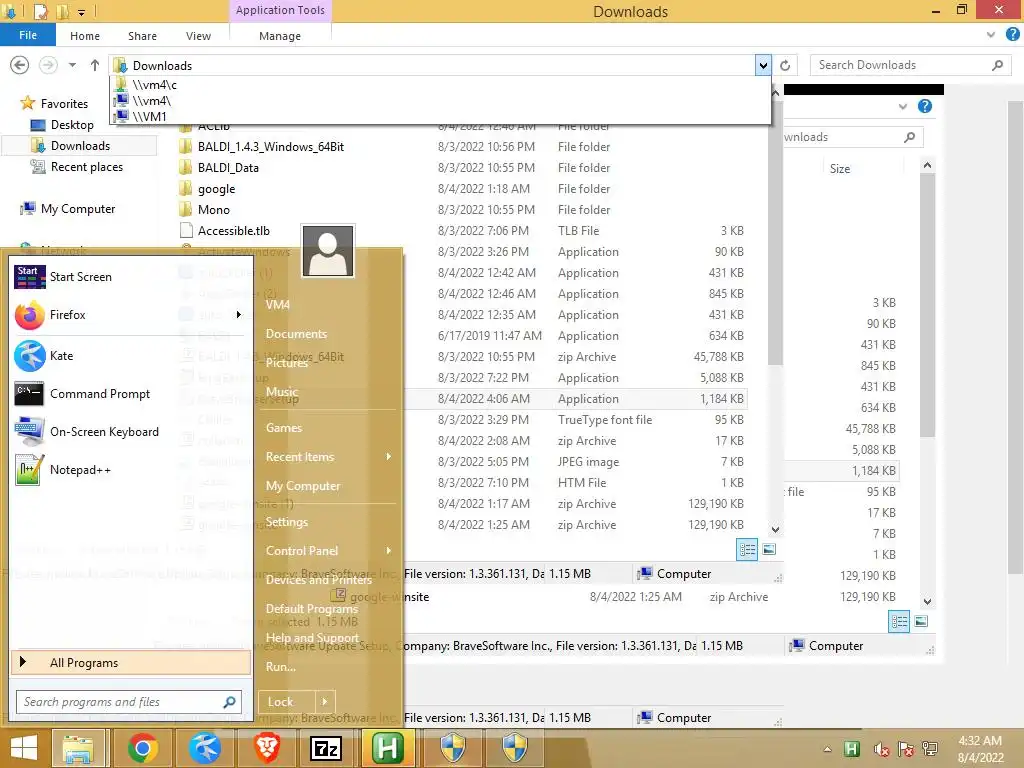
Task: Click the search magnifier in start menu
Action: [229, 702]
